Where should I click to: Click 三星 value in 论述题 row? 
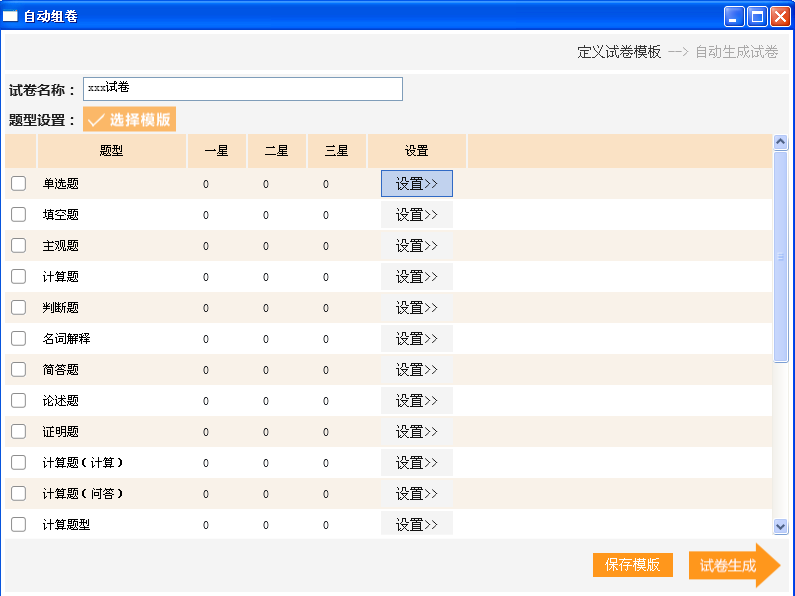tap(326, 401)
